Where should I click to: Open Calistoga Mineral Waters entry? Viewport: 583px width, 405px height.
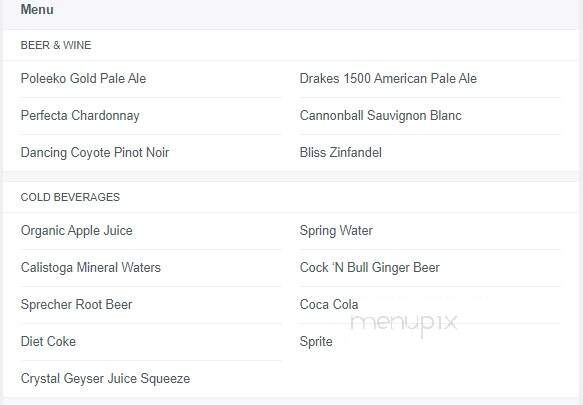point(91,267)
